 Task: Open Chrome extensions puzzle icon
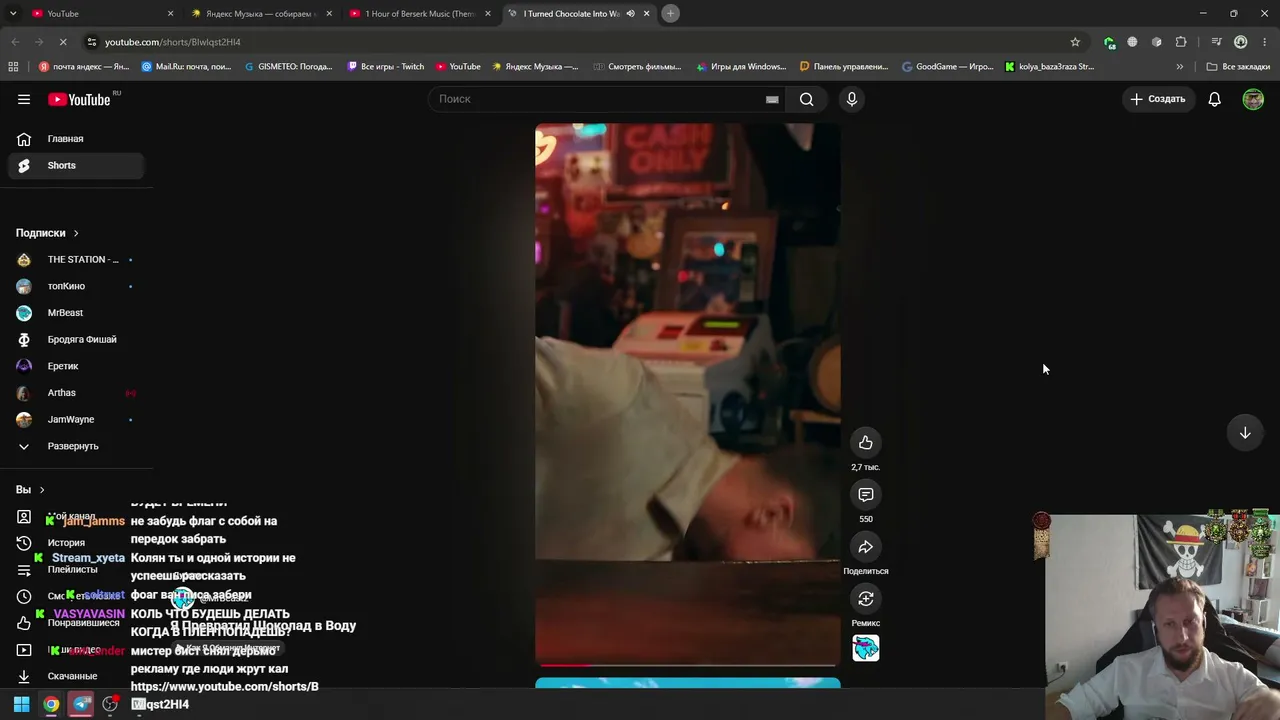pyautogui.click(x=1181, y=42)
